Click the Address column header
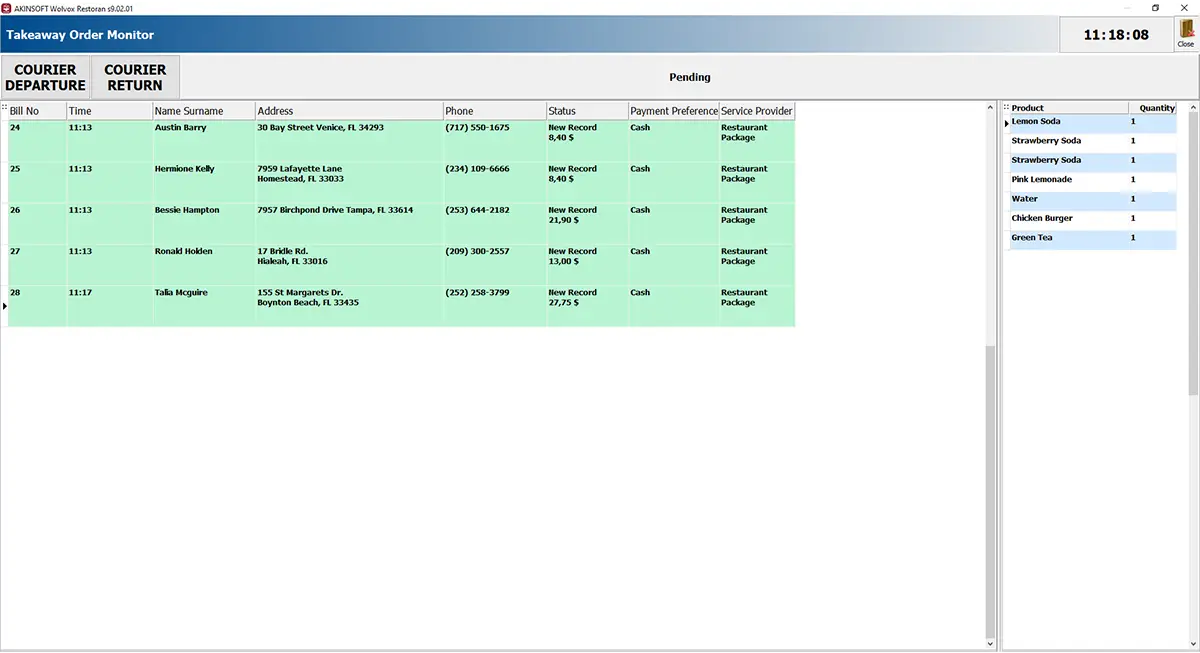Image resolution: width=1200 pixels, height=653 pixels. pos(349,111)
